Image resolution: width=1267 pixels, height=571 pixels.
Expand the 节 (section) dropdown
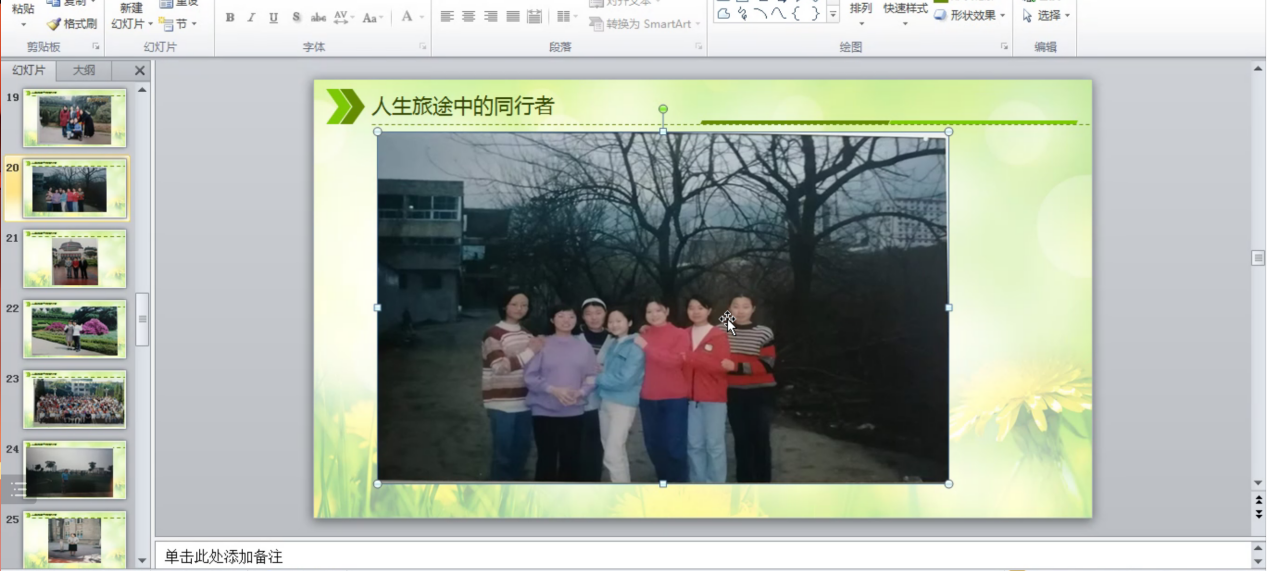tap(178, 24)
